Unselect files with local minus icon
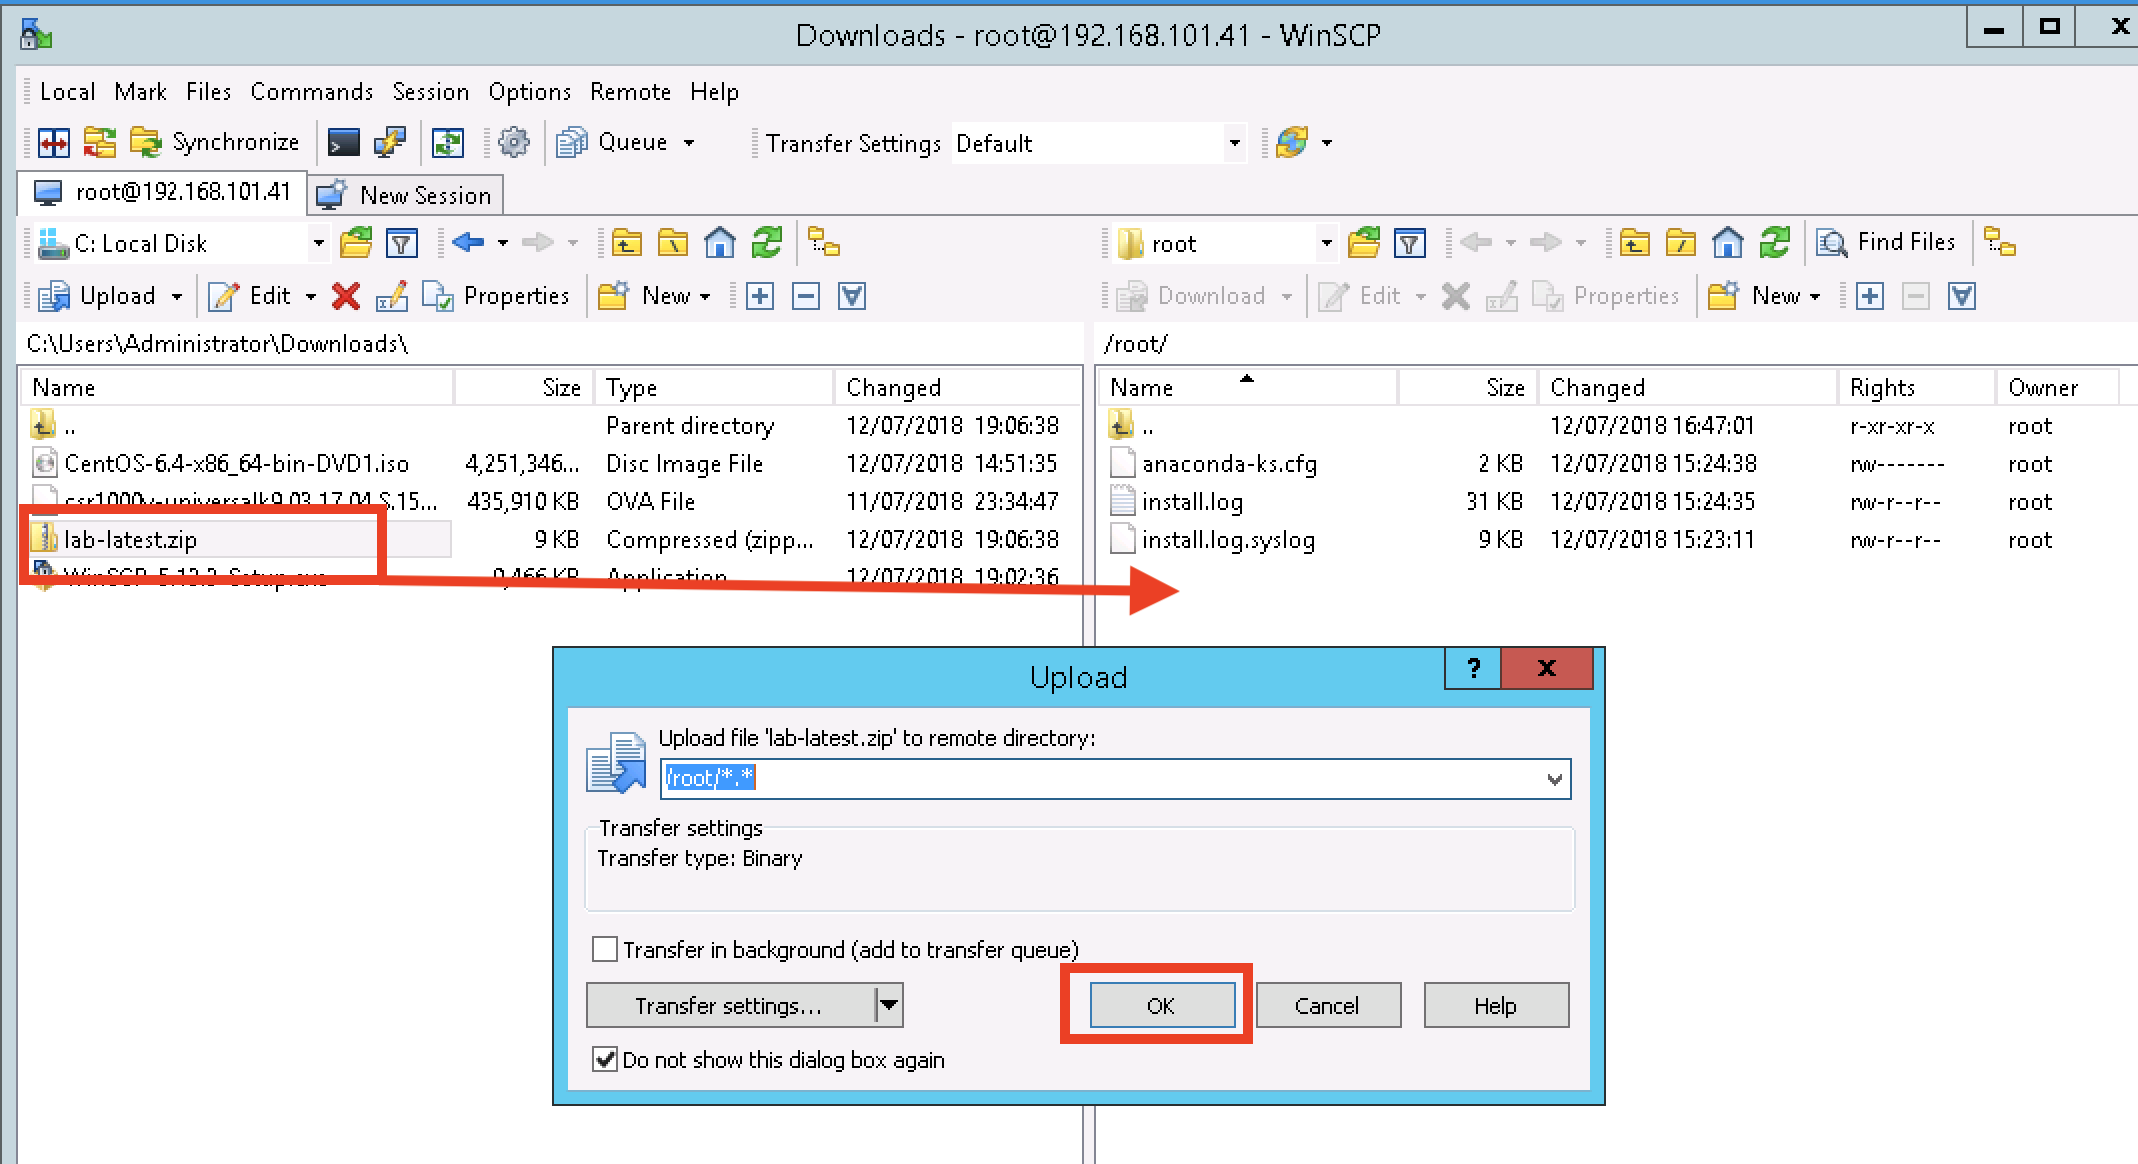The height and width of the screenshot is (1164, 2138). (806, 296)
